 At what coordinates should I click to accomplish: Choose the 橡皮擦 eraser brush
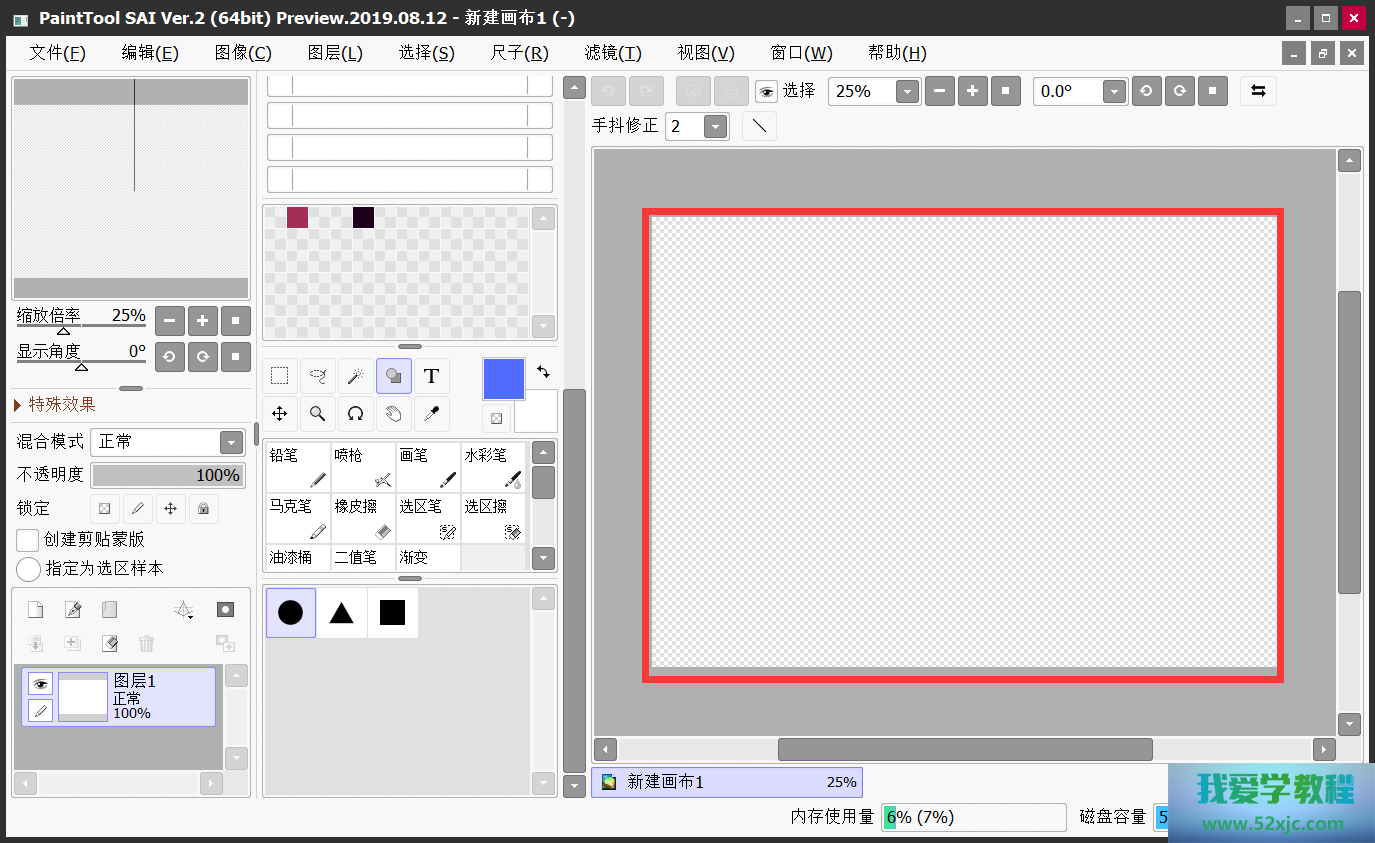coord(362,518)
